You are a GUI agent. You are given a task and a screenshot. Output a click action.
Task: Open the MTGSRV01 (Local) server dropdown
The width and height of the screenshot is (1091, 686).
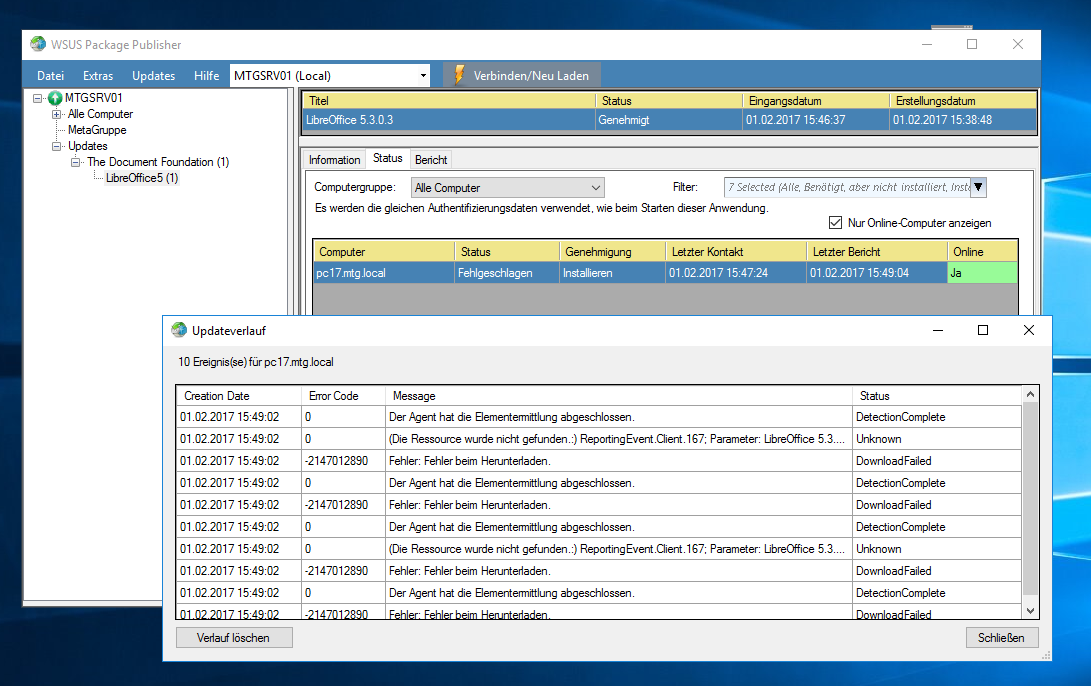tap(423, 75)
